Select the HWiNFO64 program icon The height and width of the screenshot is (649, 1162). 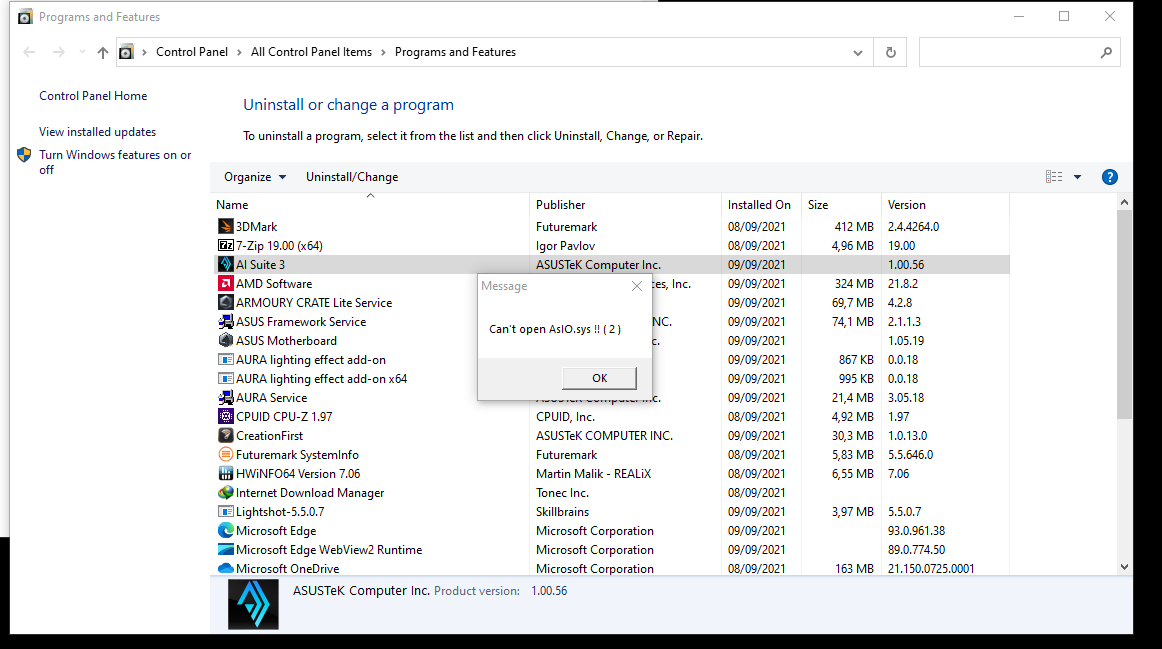226,473
